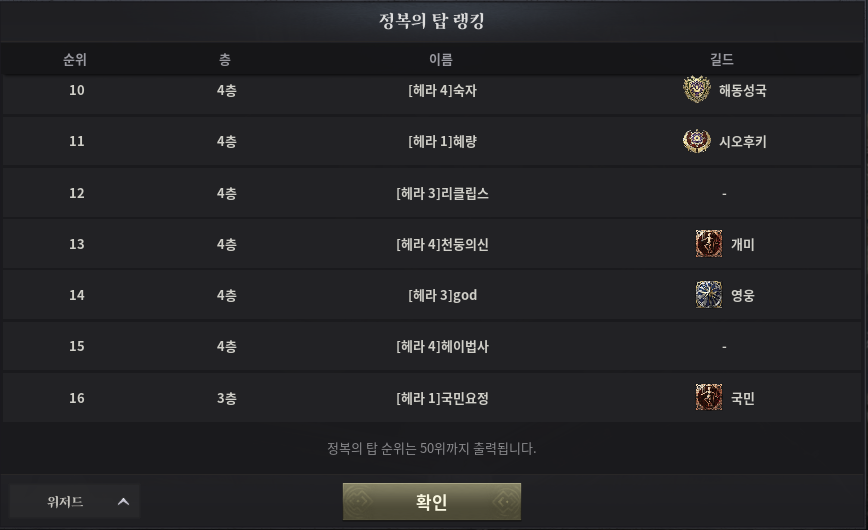
Task: Click the chevron arrow beside 위저드
Action: pos(124,501)
